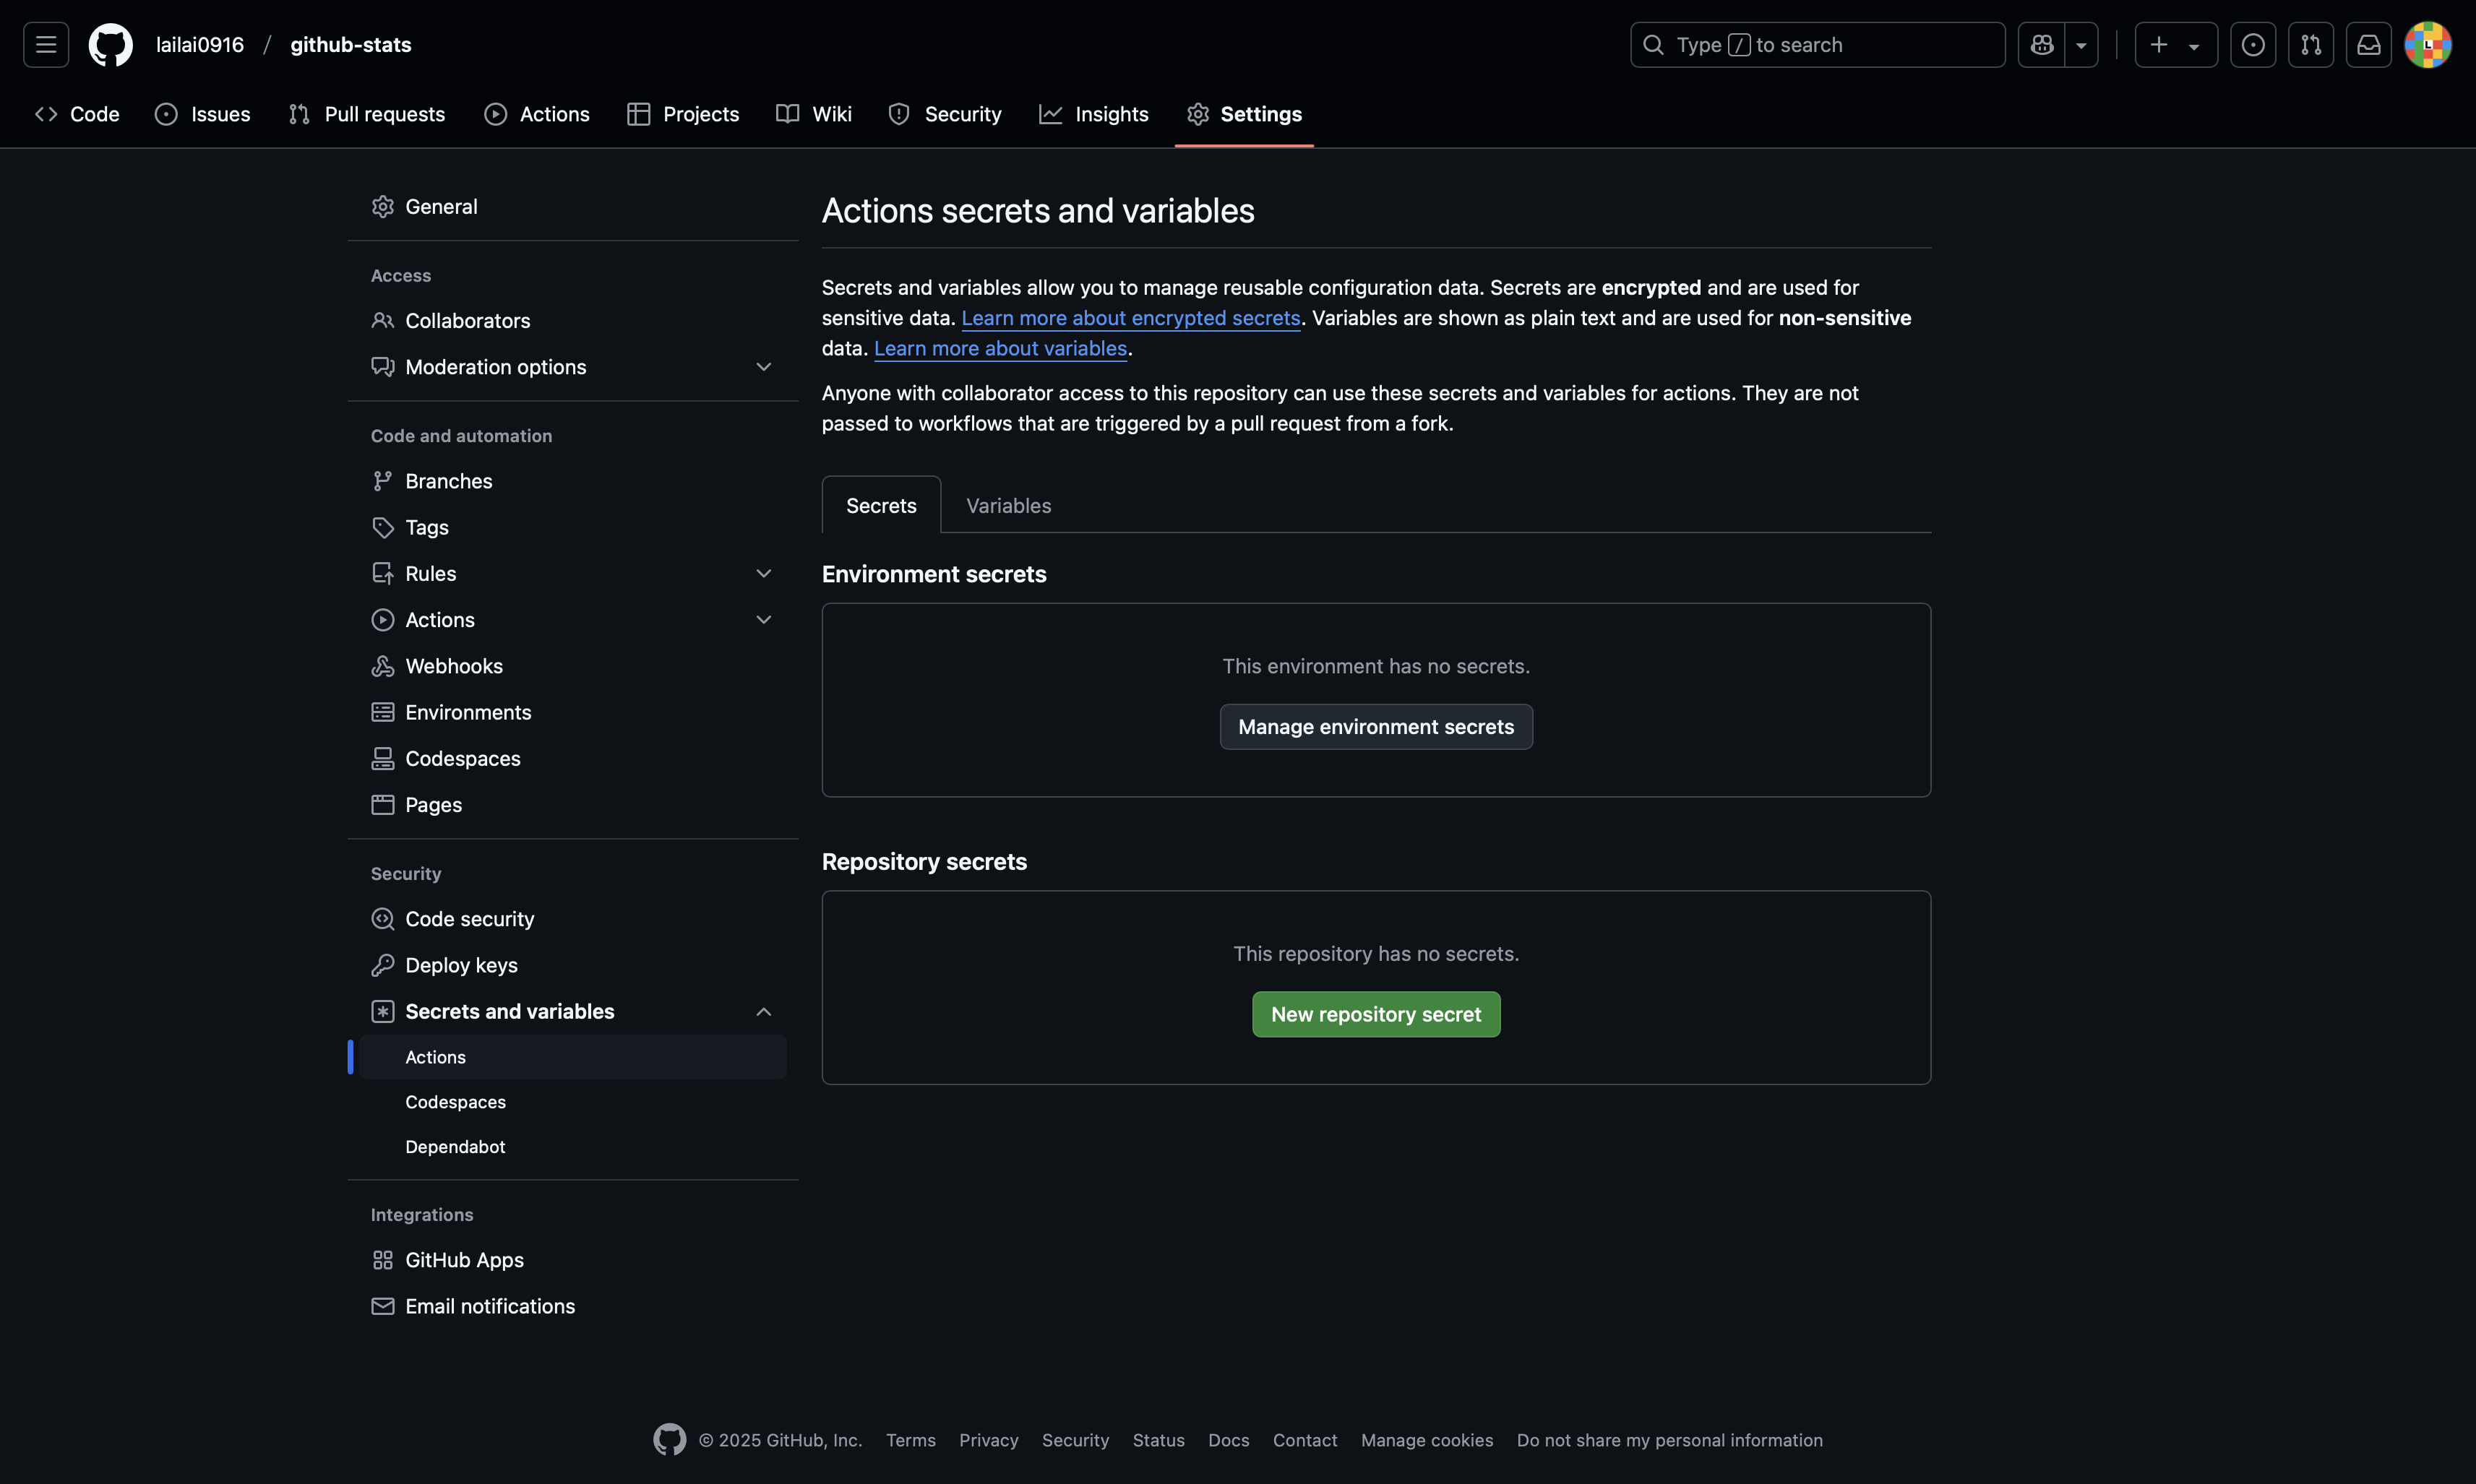Switch to the Pull requests tab
The height and width of the screenshot is (1484, 2476).
coord(366,114)
